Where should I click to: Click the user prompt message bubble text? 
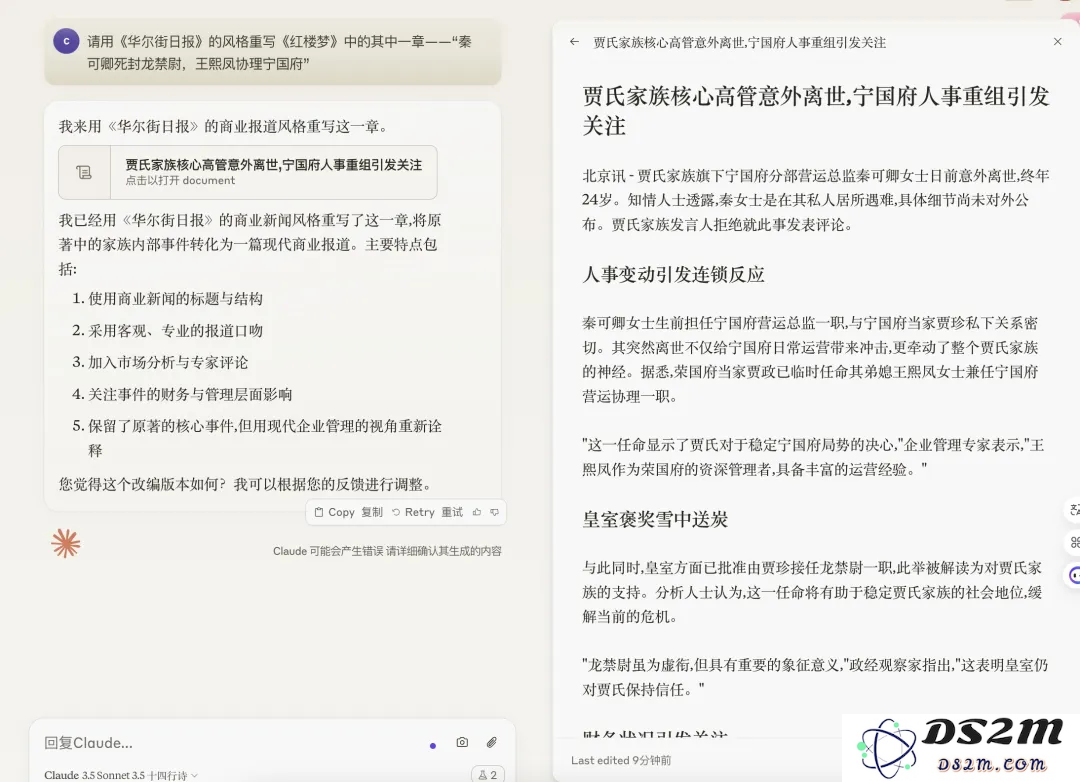[x=279, y=52]
